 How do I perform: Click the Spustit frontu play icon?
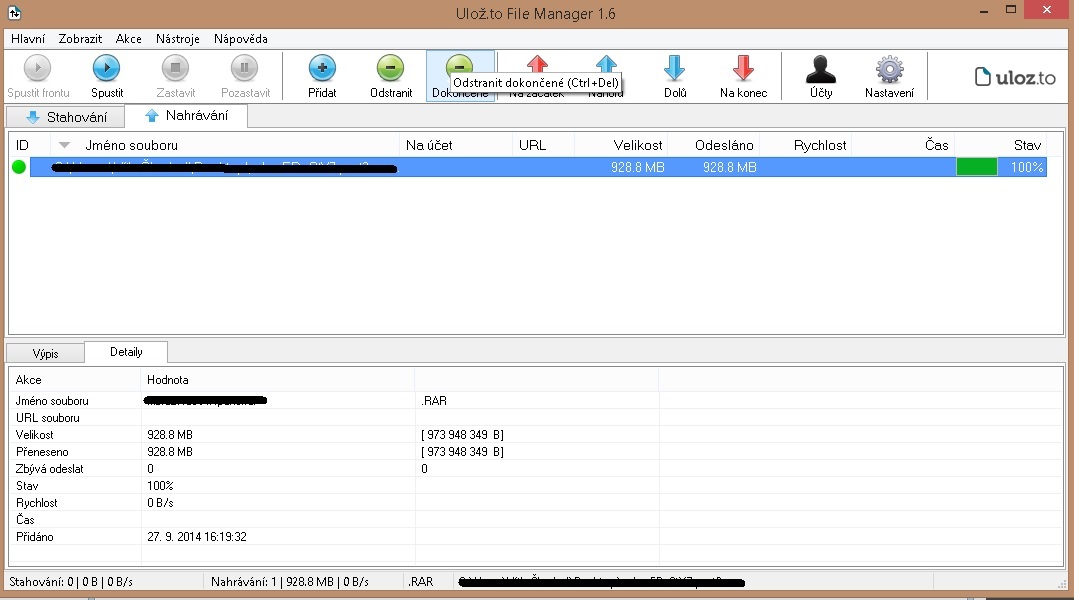pyautogui.click(x=38, y=68)
